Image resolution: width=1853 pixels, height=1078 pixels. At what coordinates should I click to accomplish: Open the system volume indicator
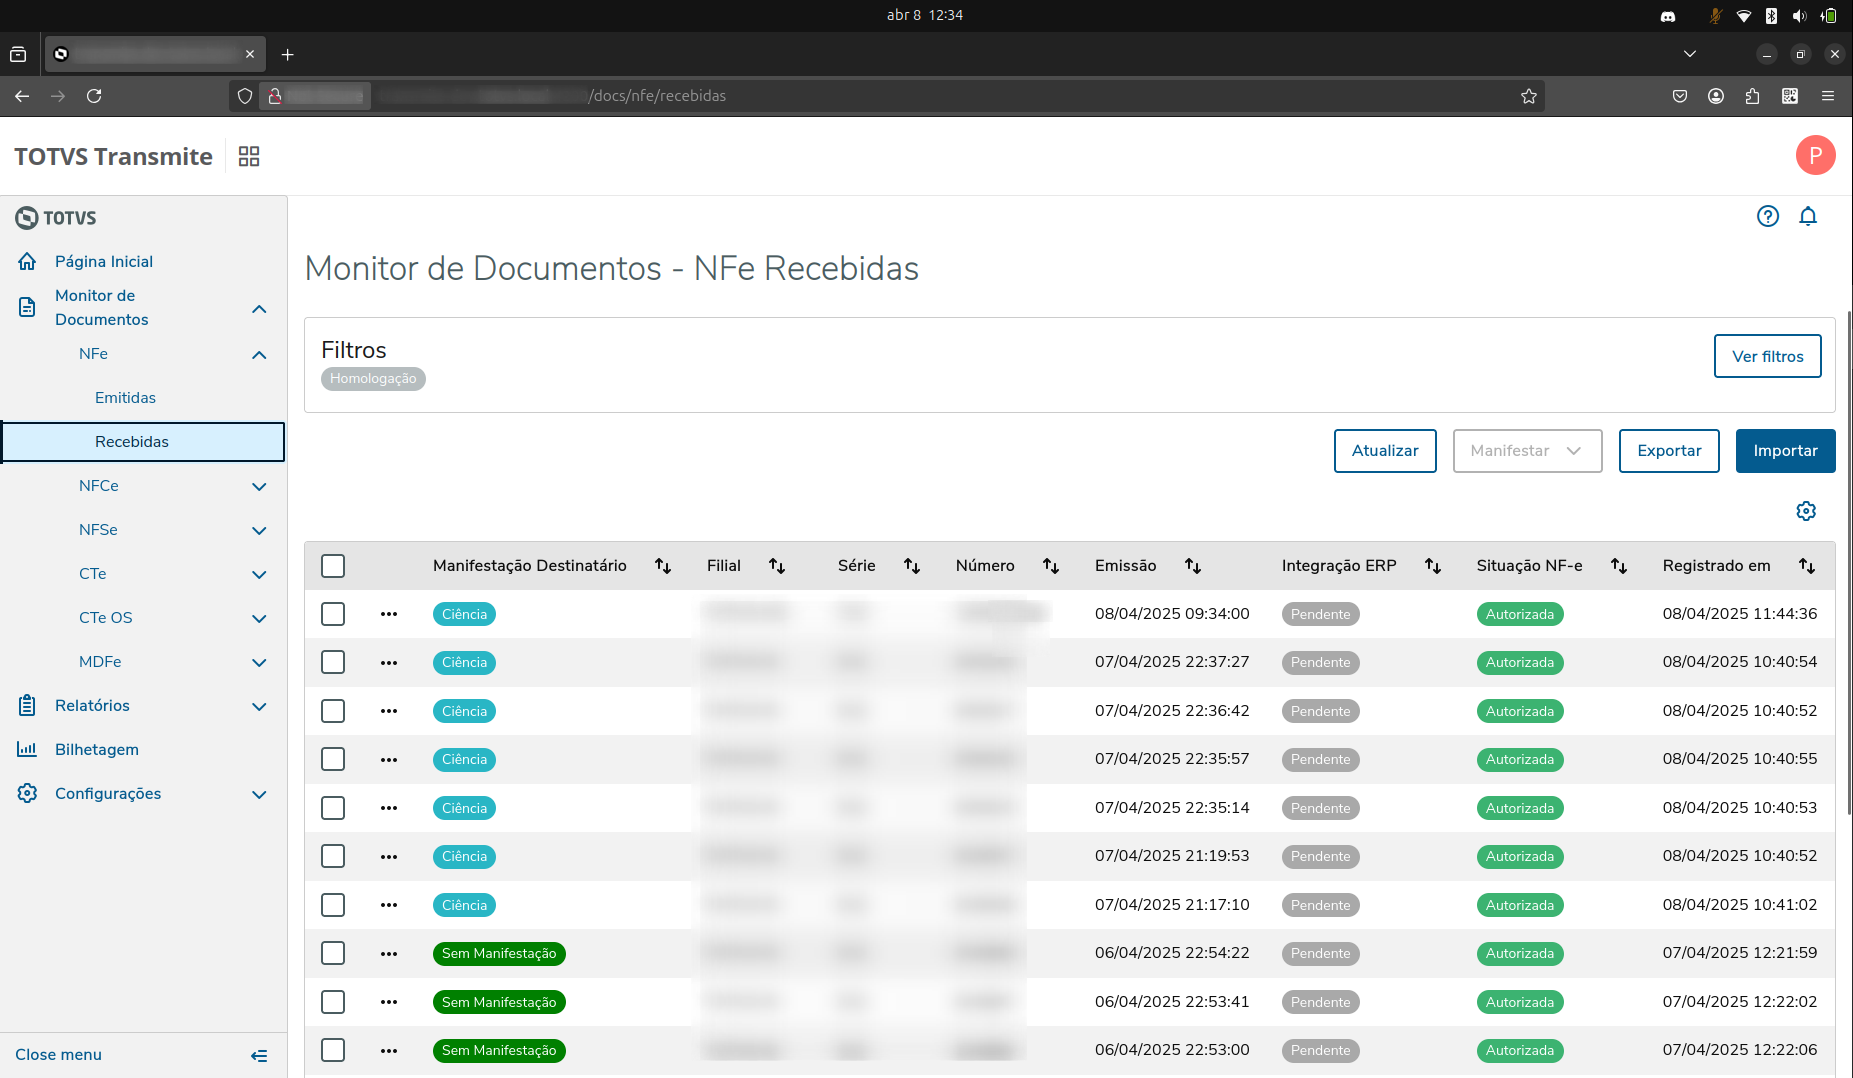click(x=1799, y=15)
